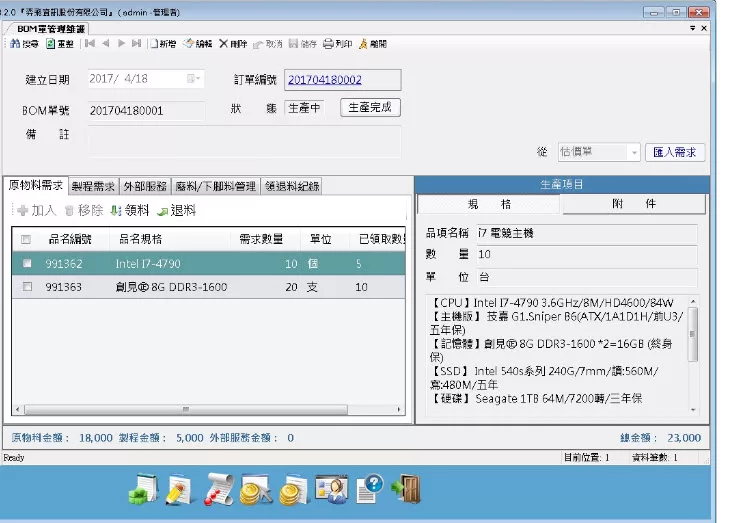750x523 pixels.
Task: Expand the 估價單 source dropdown
Action: click(633, 152)
